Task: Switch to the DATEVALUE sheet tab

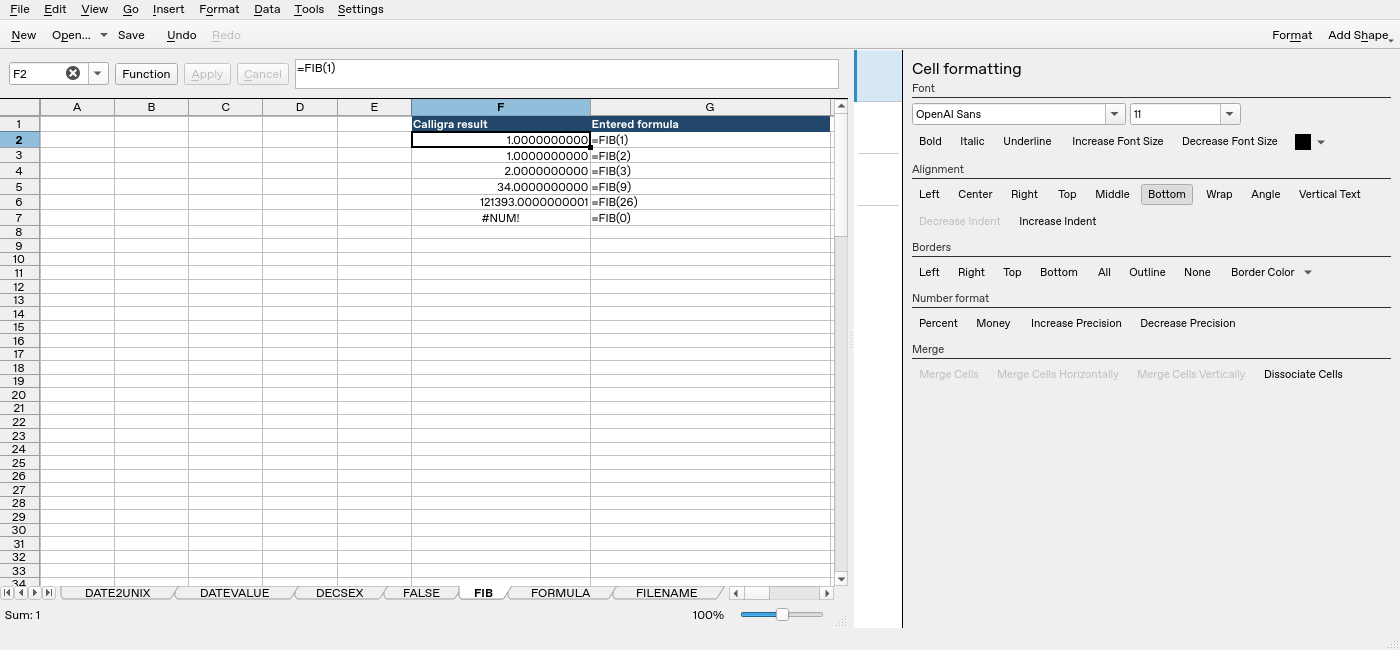Action: pyautogui.click(x=234, y=593)
